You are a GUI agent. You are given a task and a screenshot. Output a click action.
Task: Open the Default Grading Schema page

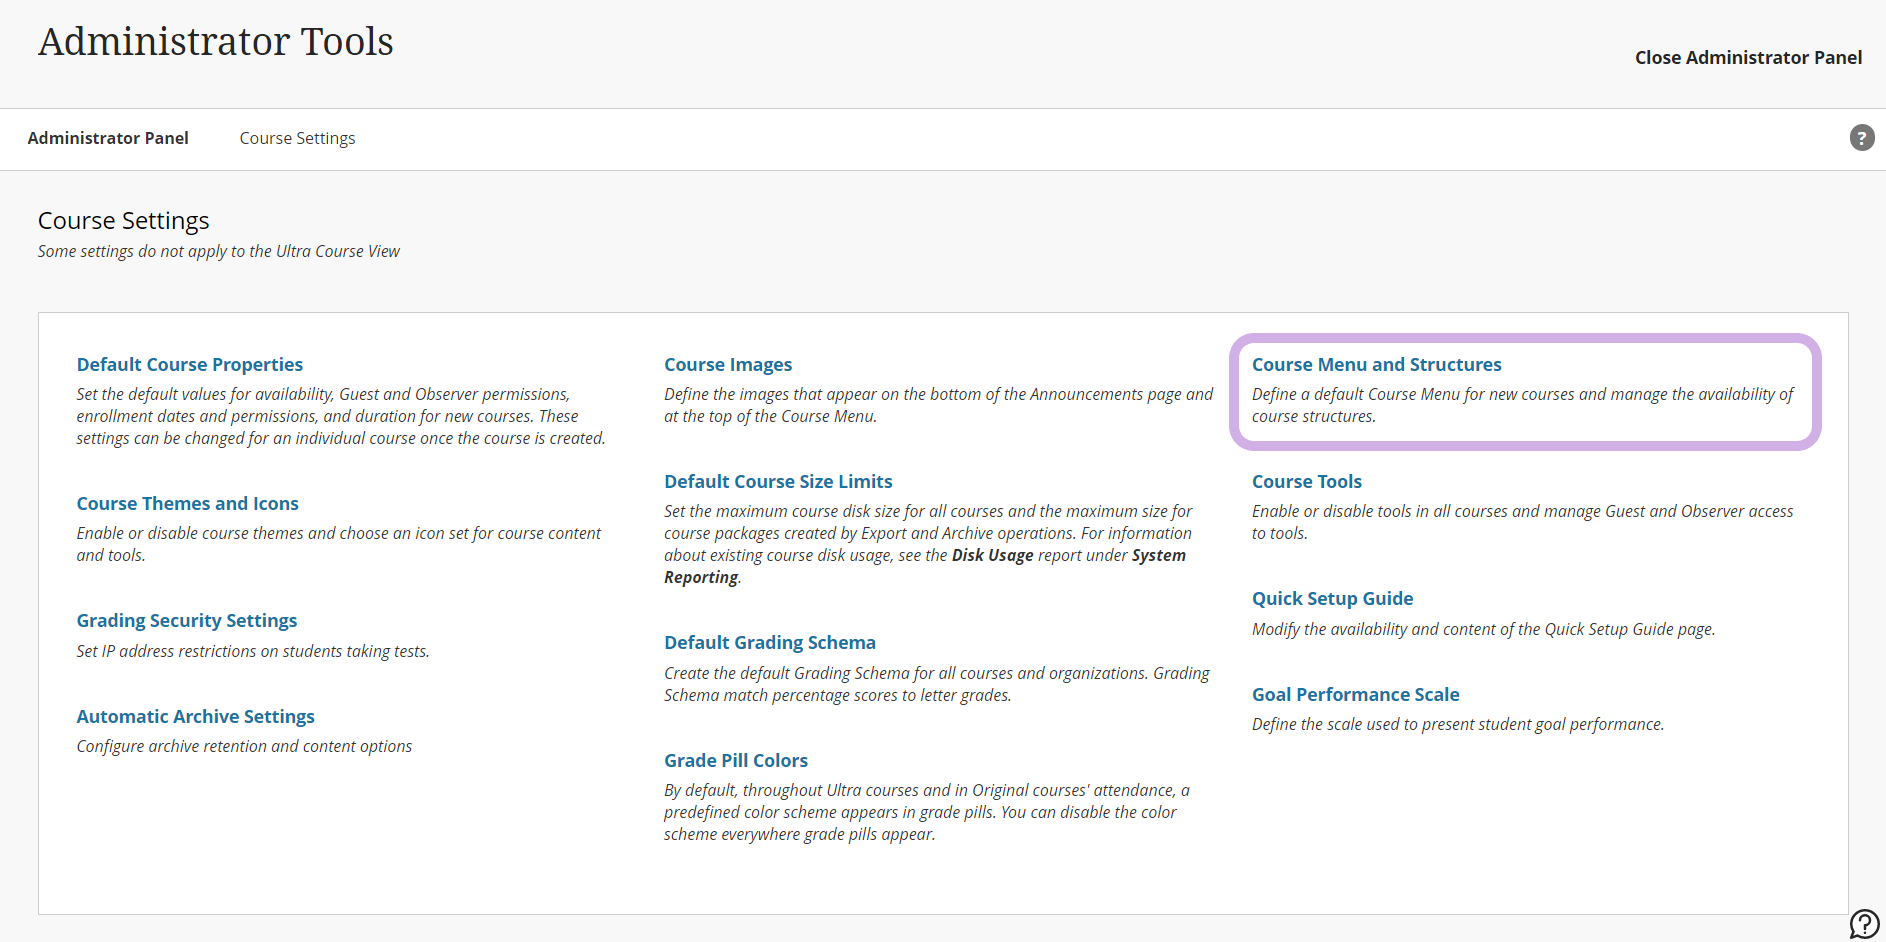769,643
